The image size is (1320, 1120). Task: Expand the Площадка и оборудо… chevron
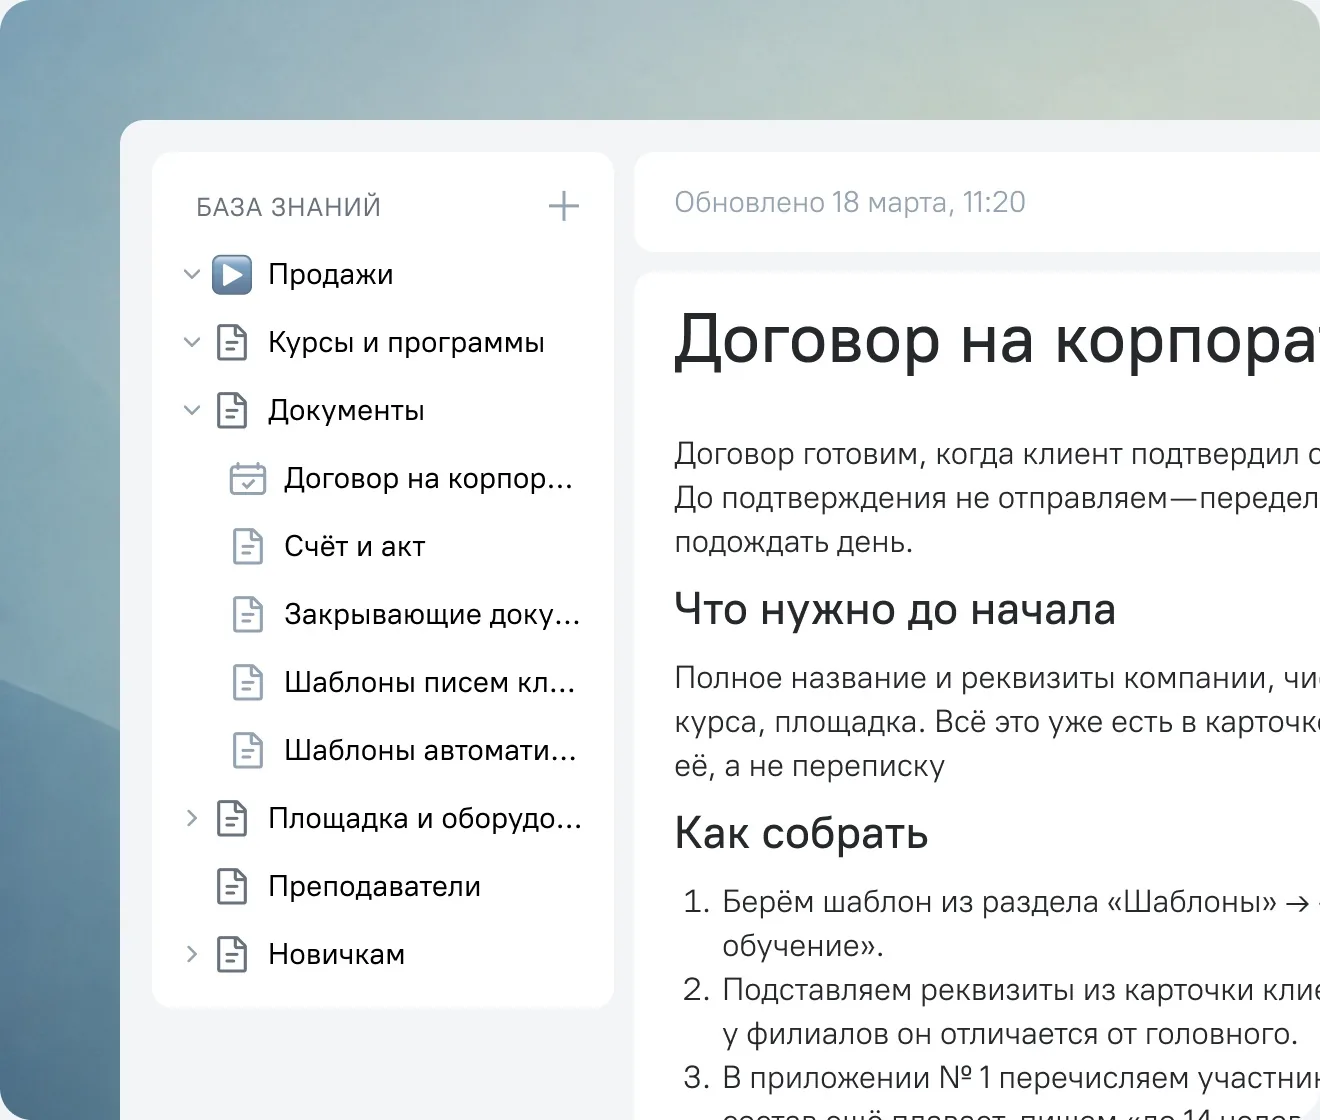pyautogui.click(x=192, y=818)
